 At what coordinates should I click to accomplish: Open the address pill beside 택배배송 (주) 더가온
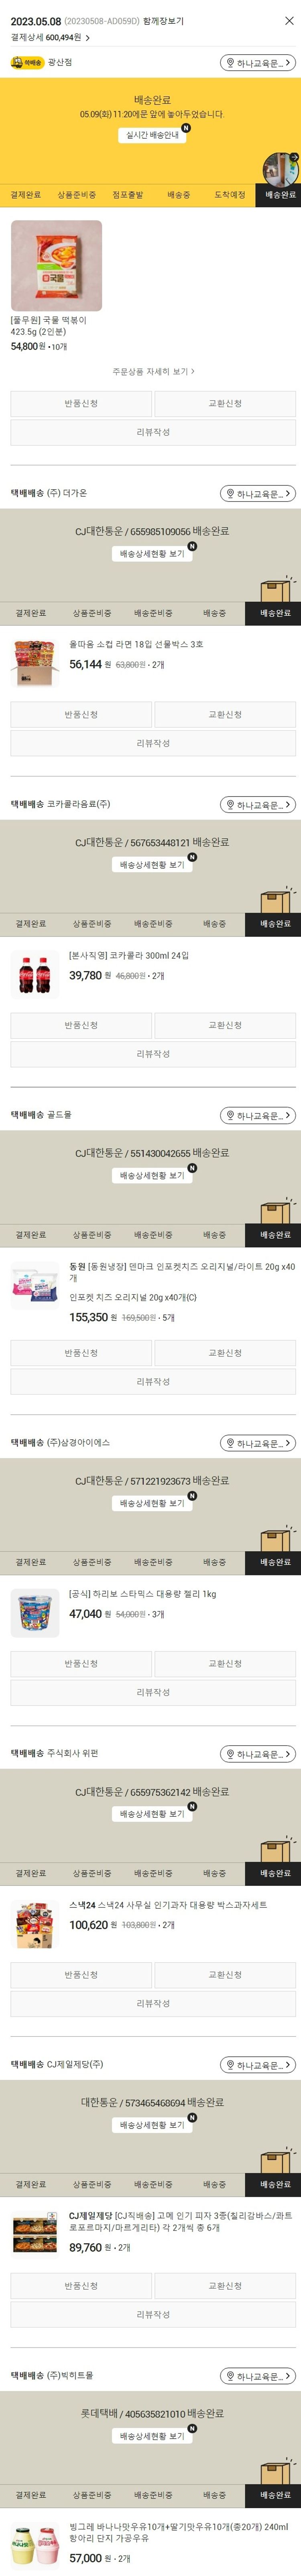(258, 493)
